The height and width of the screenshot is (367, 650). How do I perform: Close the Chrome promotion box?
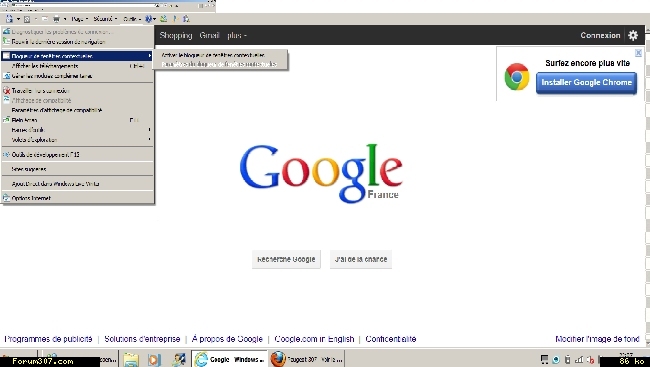pyautogui.click(x=638, y=53)
